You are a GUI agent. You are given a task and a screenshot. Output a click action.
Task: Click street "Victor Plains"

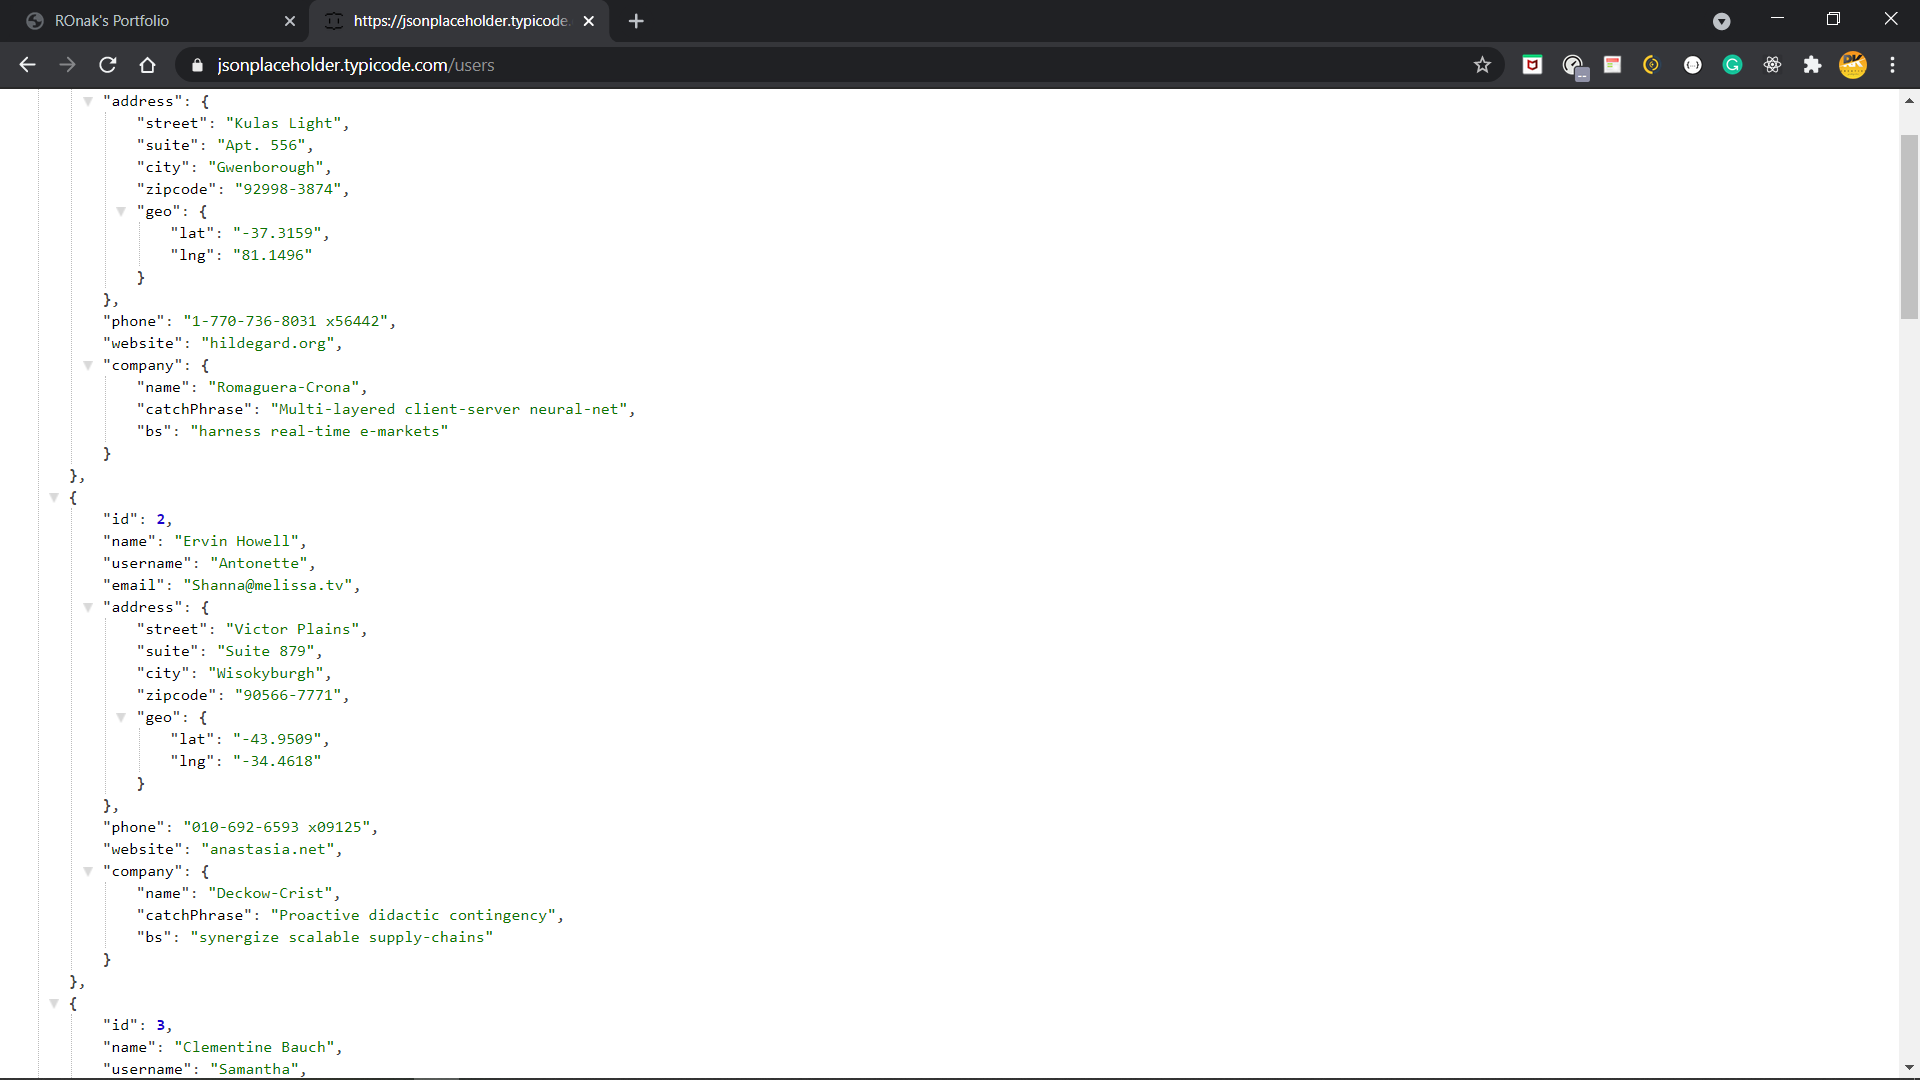(x=293, y=629)
